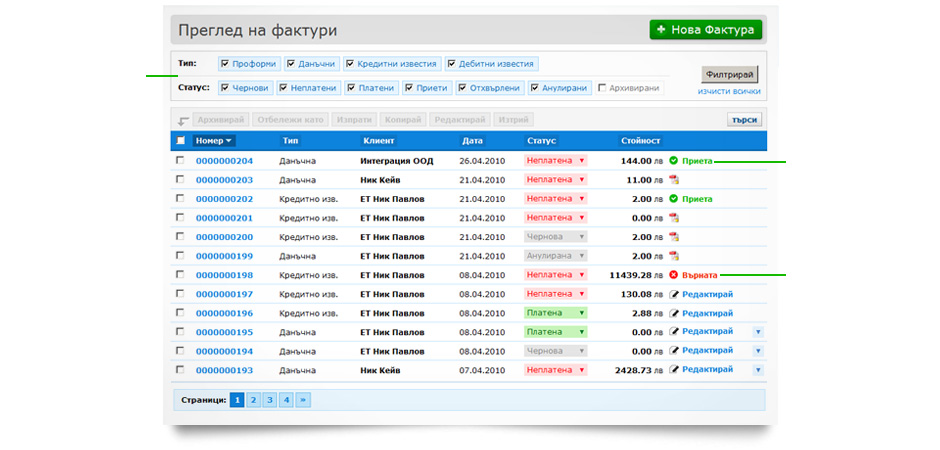This screenshot has height=450, width=940.
Task: Click the red returned icon on invoice 0000000198
Action: coord(674,275)
